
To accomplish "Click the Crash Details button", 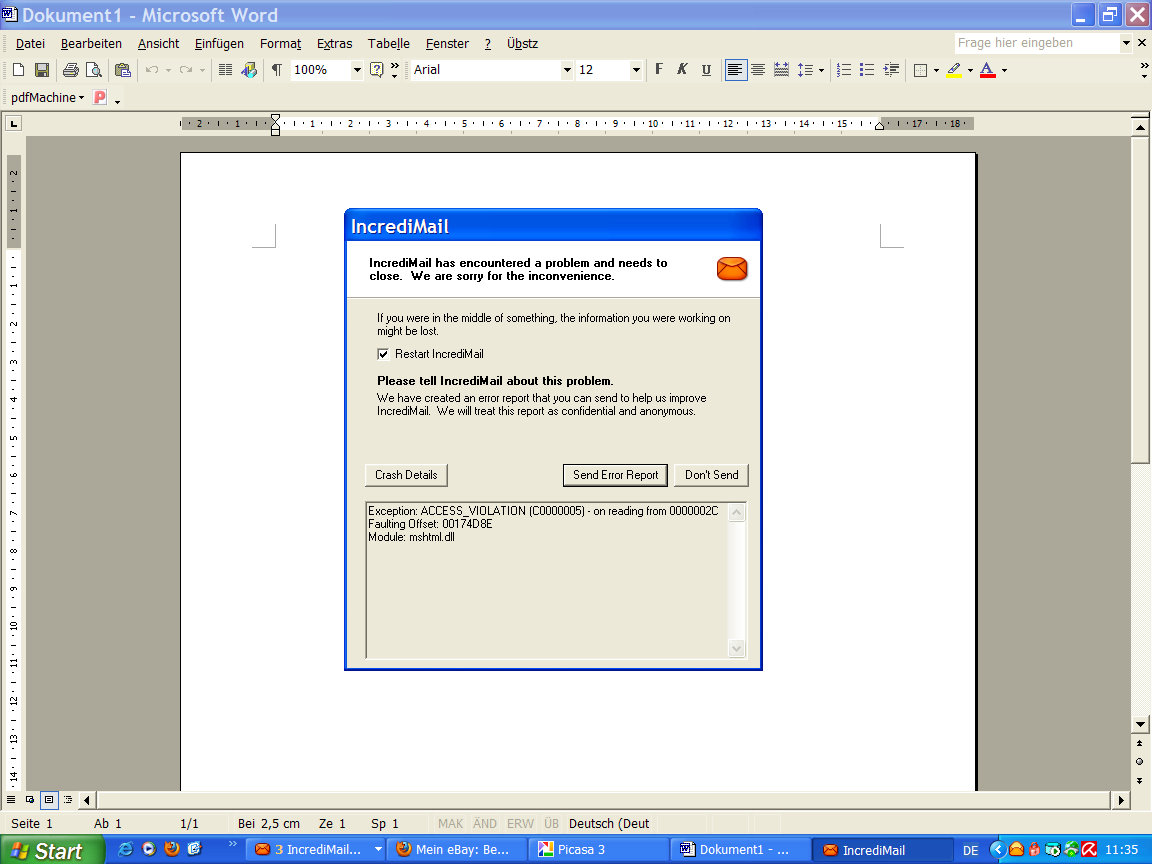I will [406, 475].
